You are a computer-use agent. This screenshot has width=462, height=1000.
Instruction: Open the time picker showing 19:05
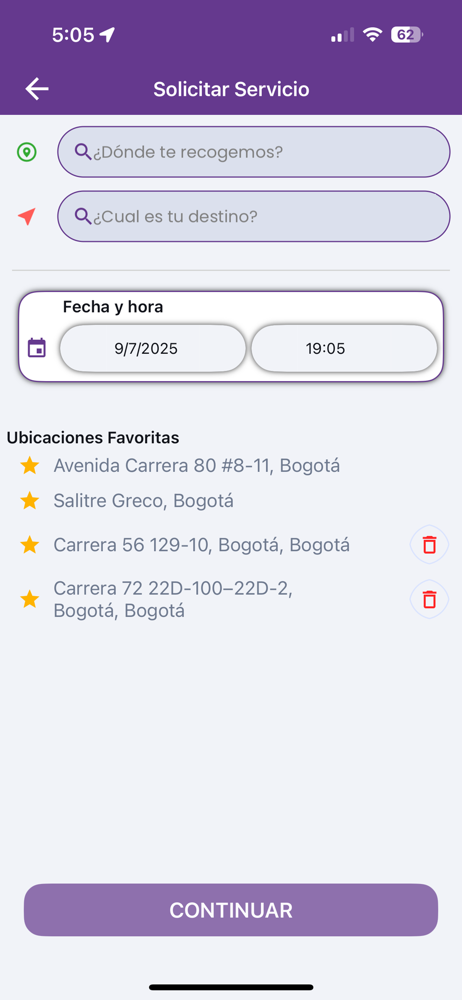[x=344, y=348]
